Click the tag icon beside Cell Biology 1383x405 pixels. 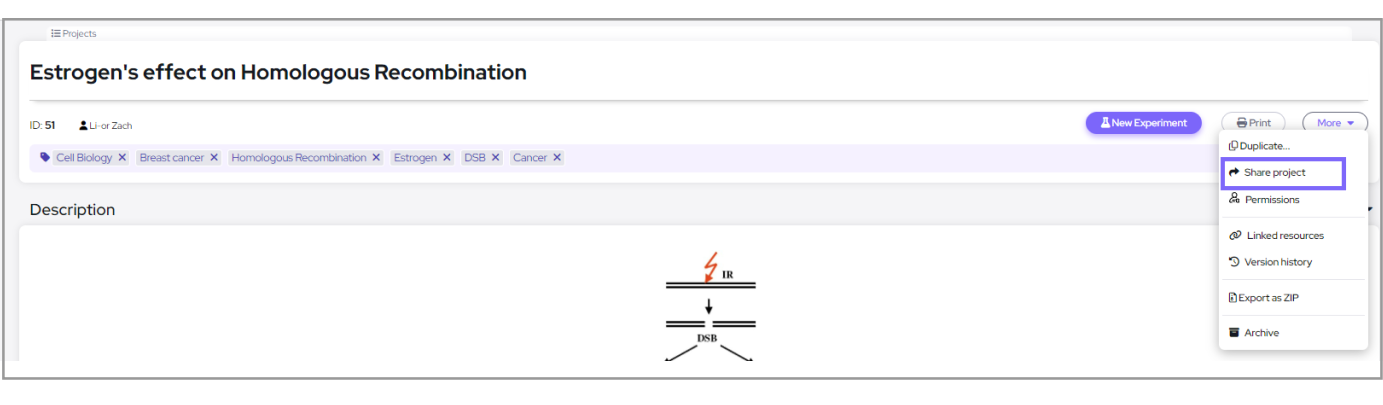(x=45, y=158)
